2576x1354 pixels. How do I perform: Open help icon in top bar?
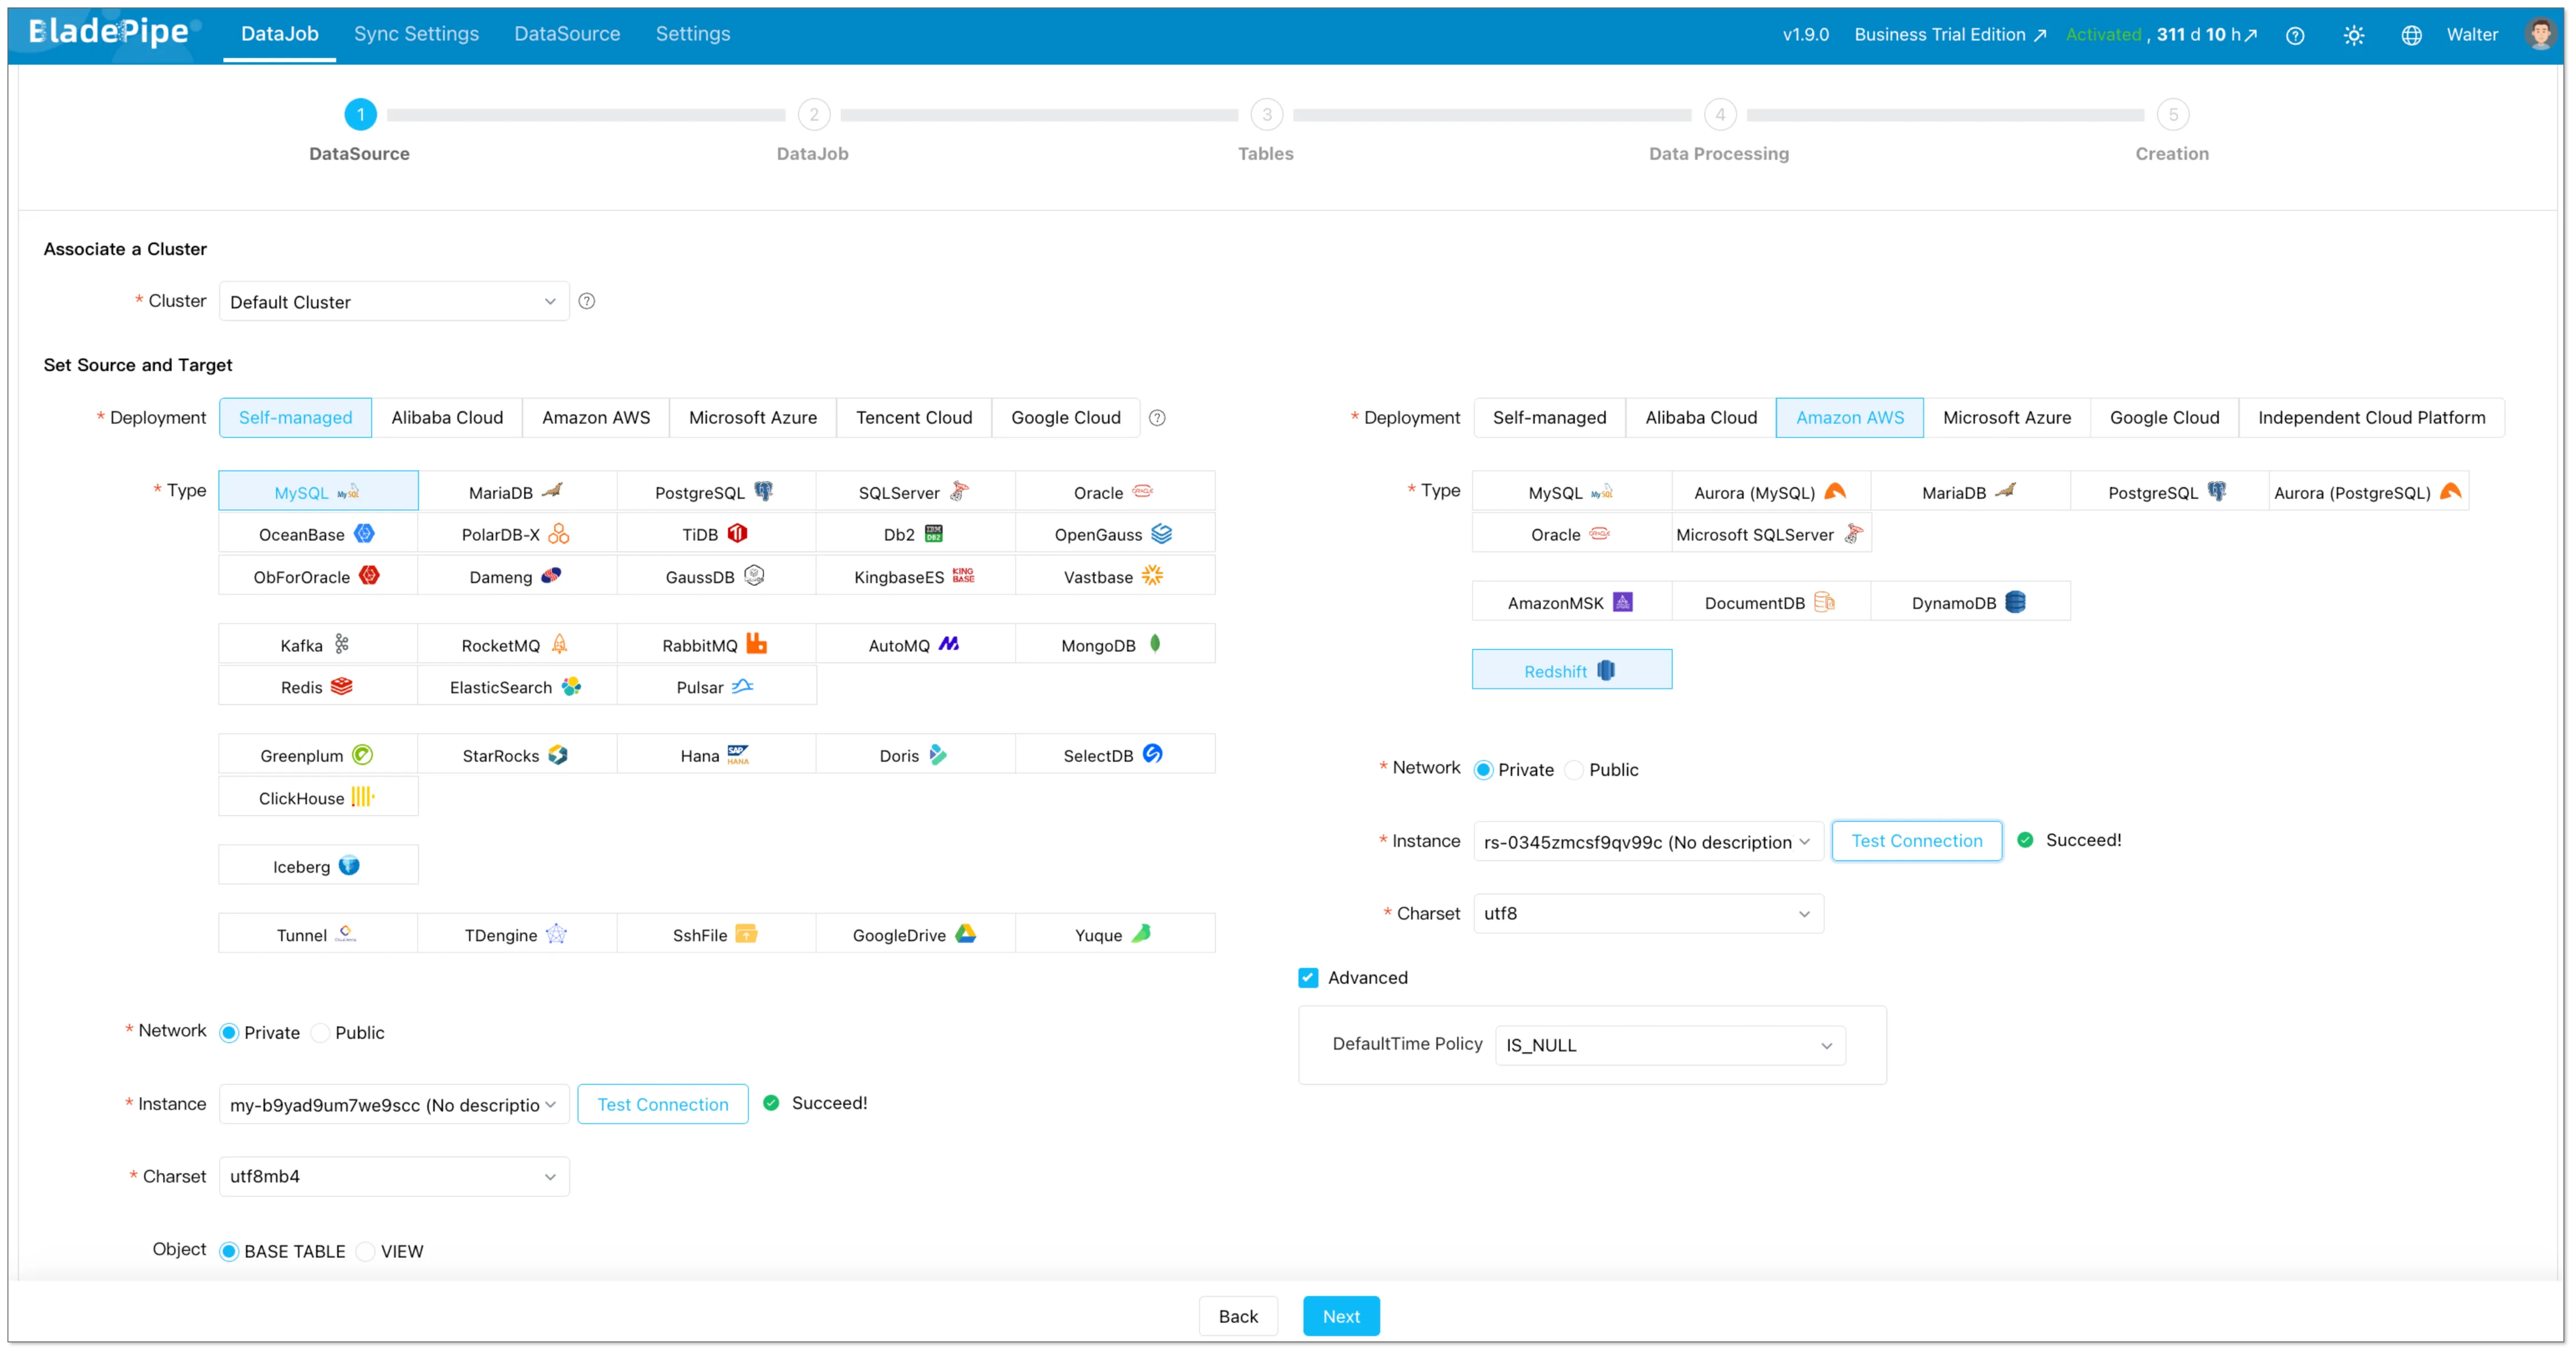(2295, 35)
